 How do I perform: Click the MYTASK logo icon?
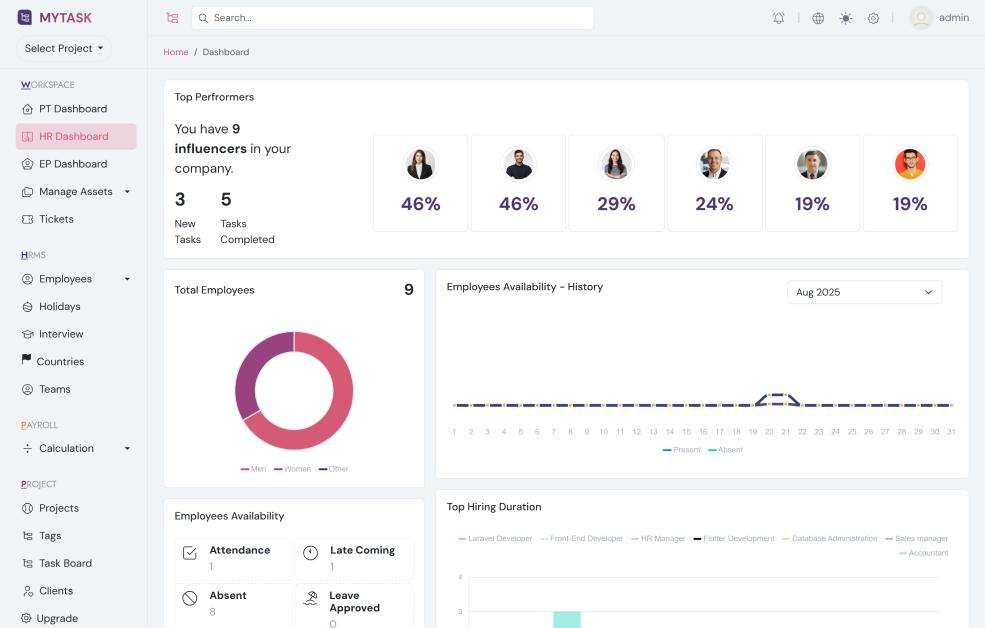point(25,17)
